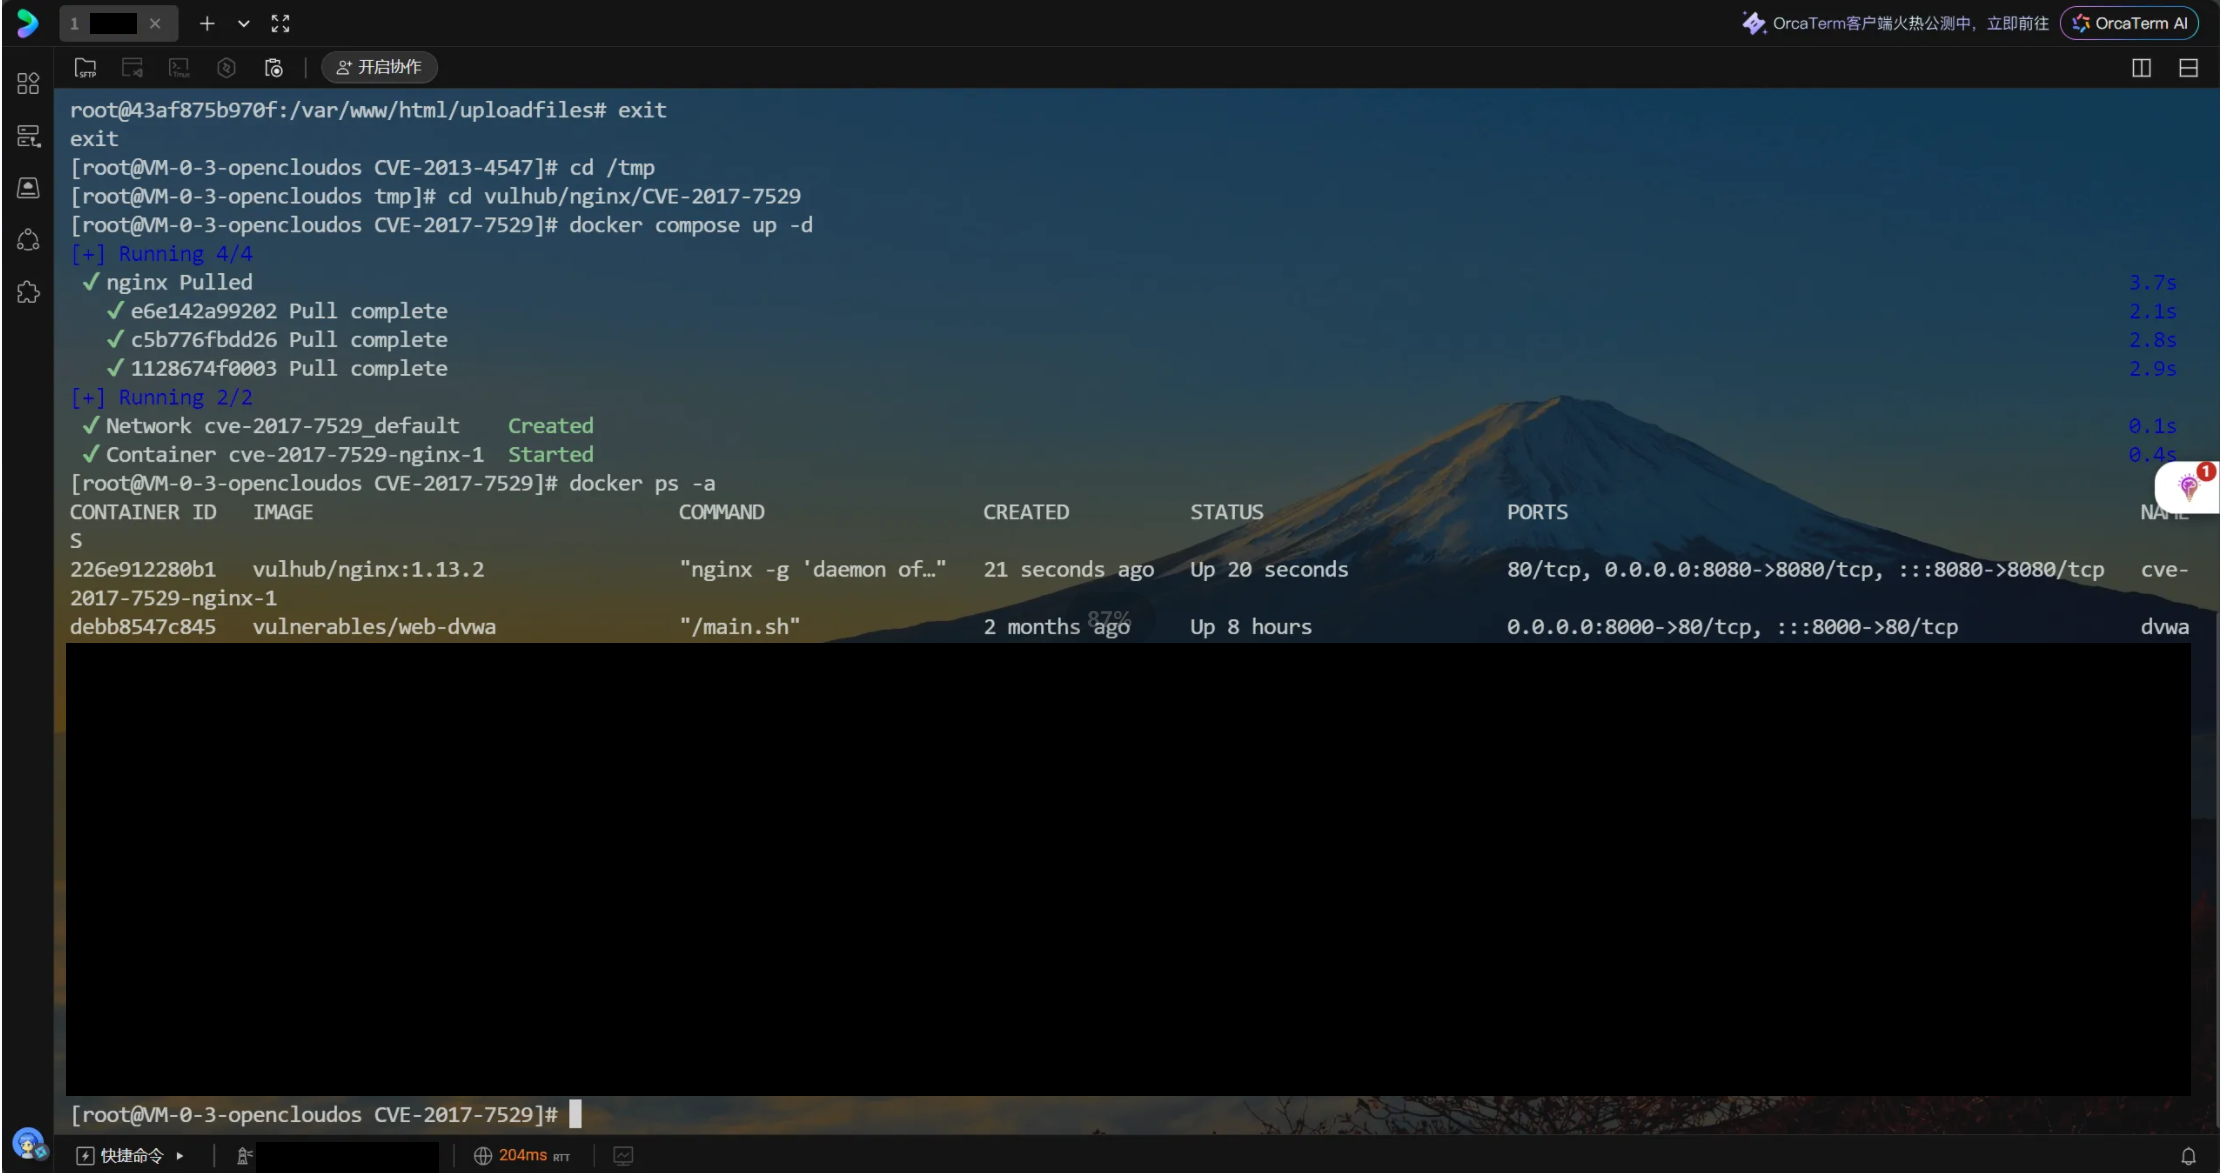This screenshot has width=2221, height=1173.
Task: Expand the quick commands arrow
Action: (x=180, y=1156)
